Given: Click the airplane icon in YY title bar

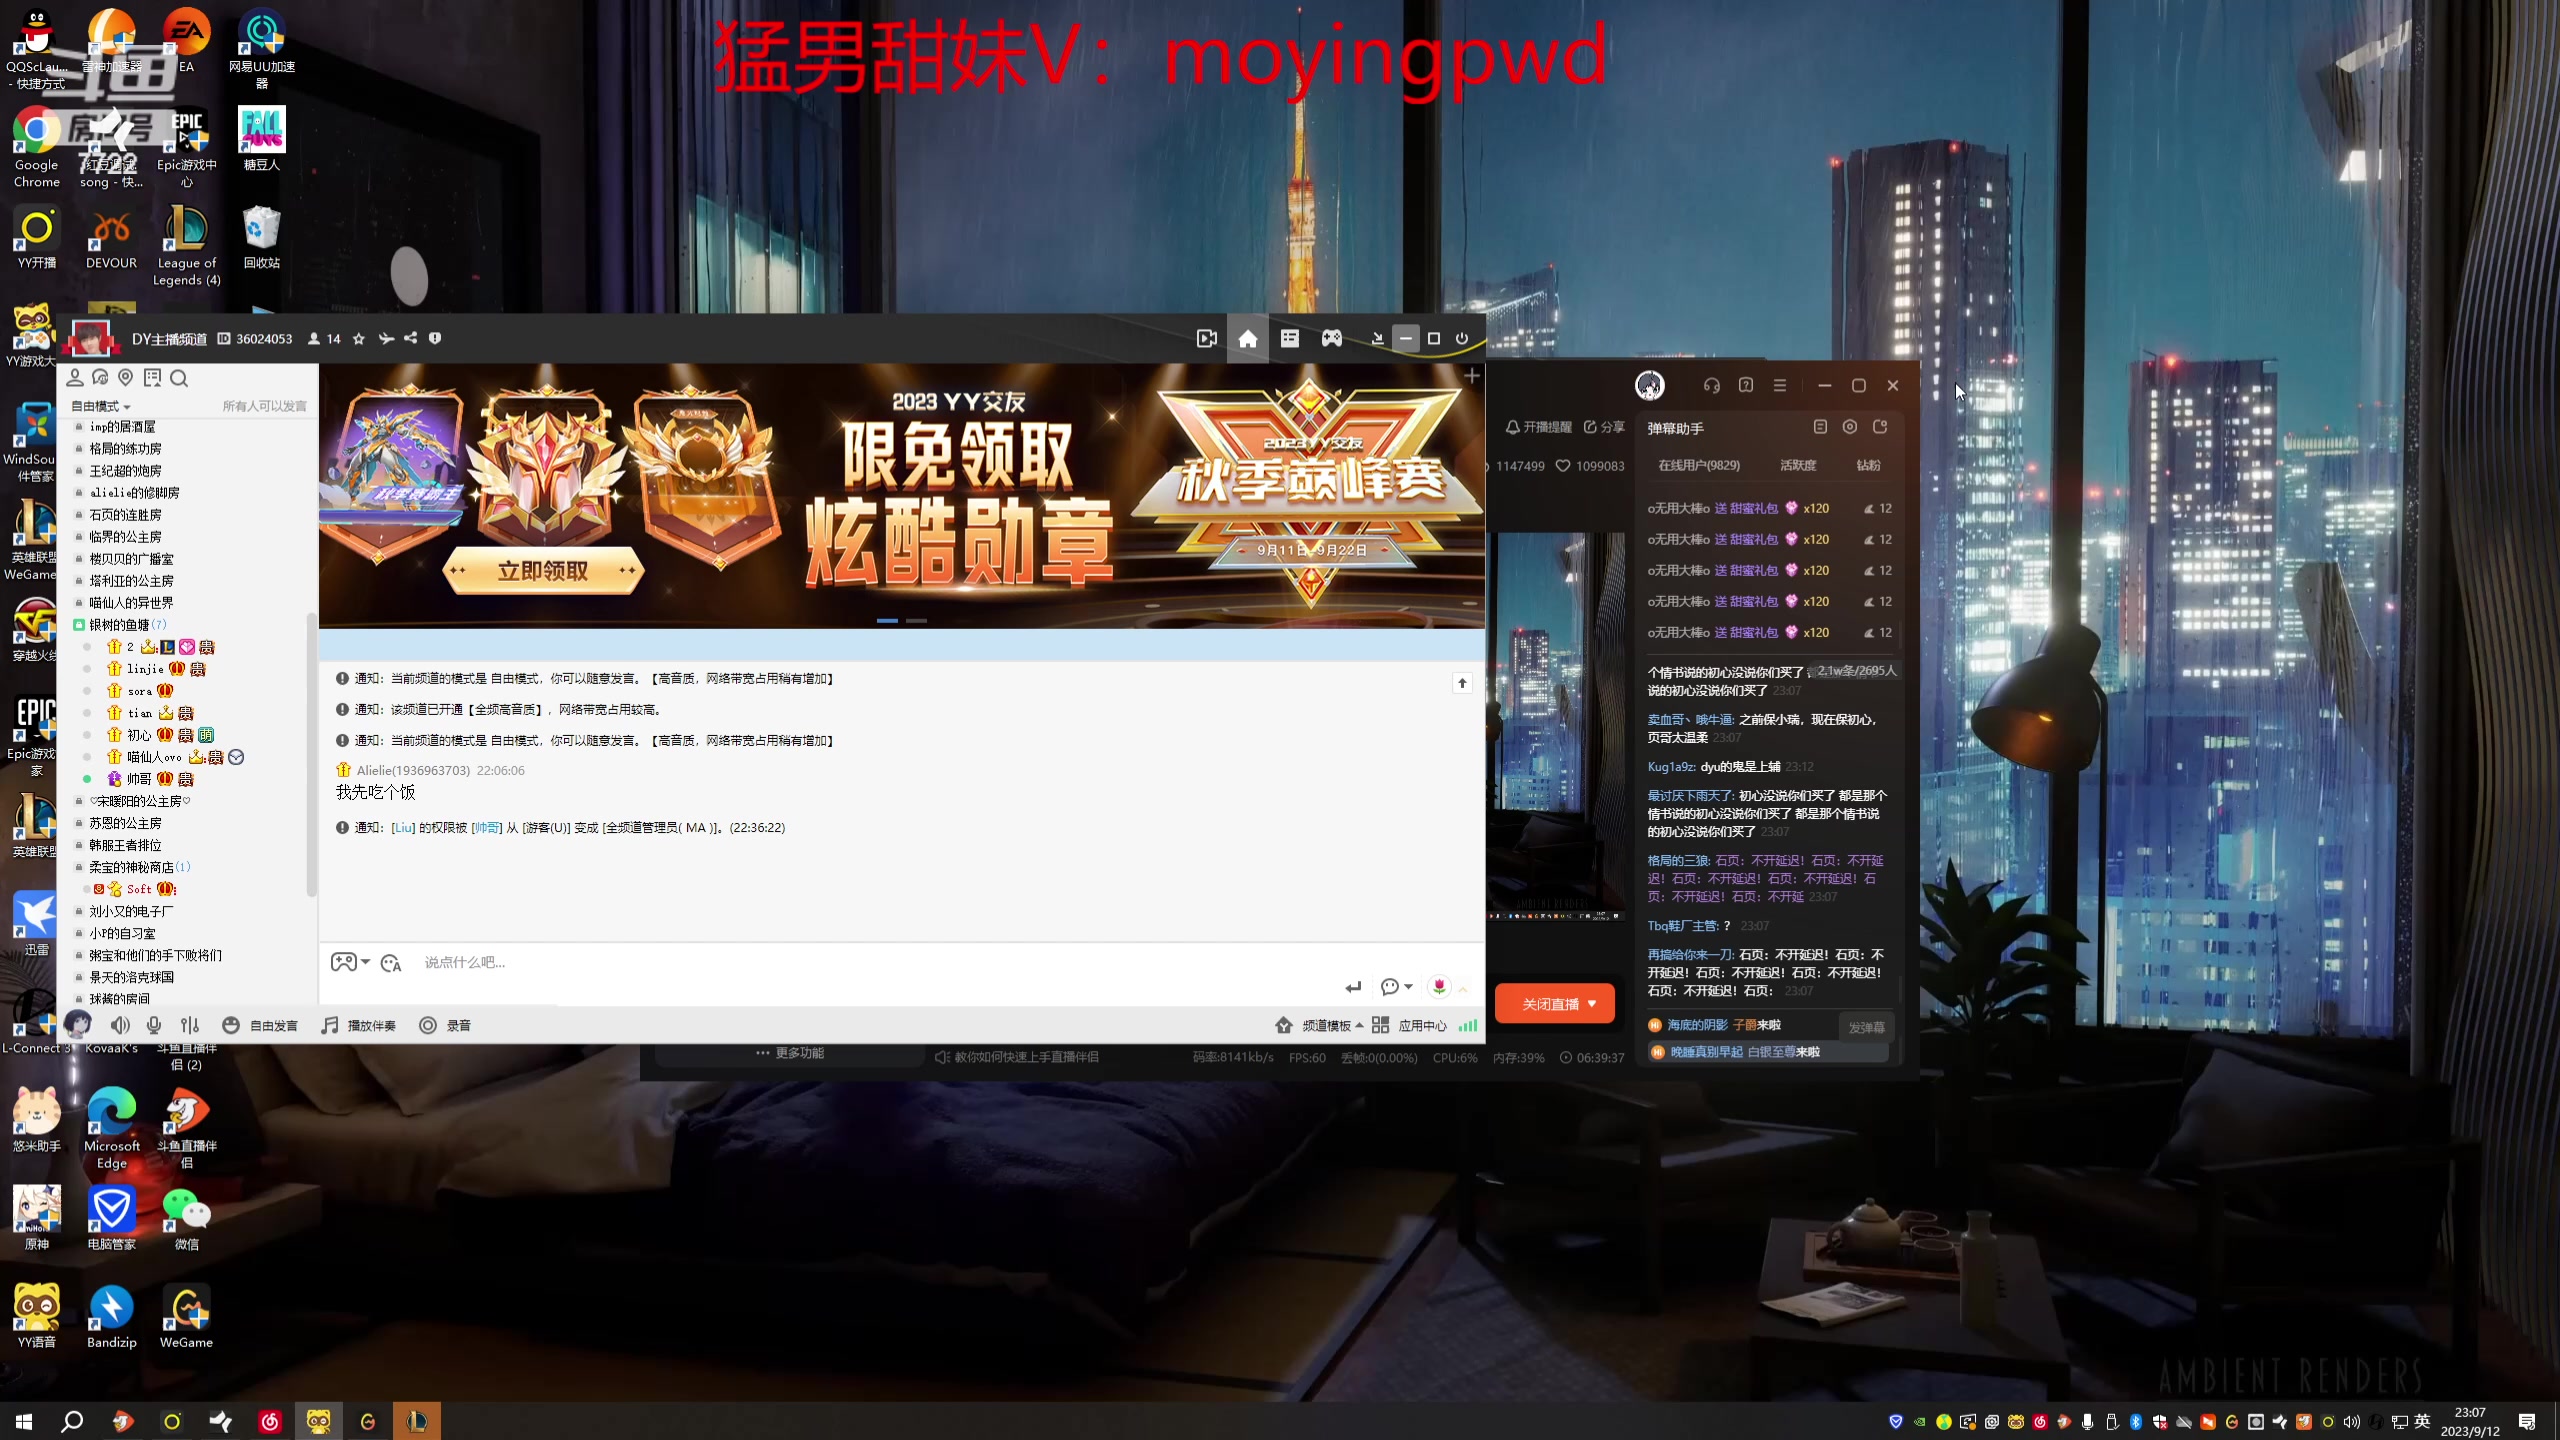Looking at the screenshot, I should [x=386, y=339].
